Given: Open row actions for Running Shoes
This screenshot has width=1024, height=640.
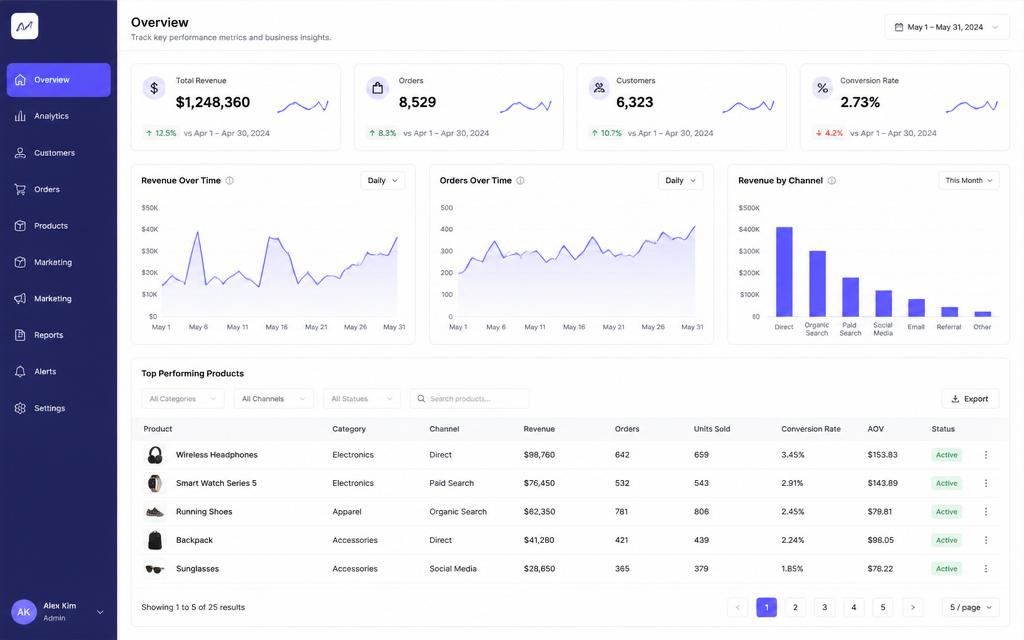Looking at the screenshot, I should (x=985, y=512).
